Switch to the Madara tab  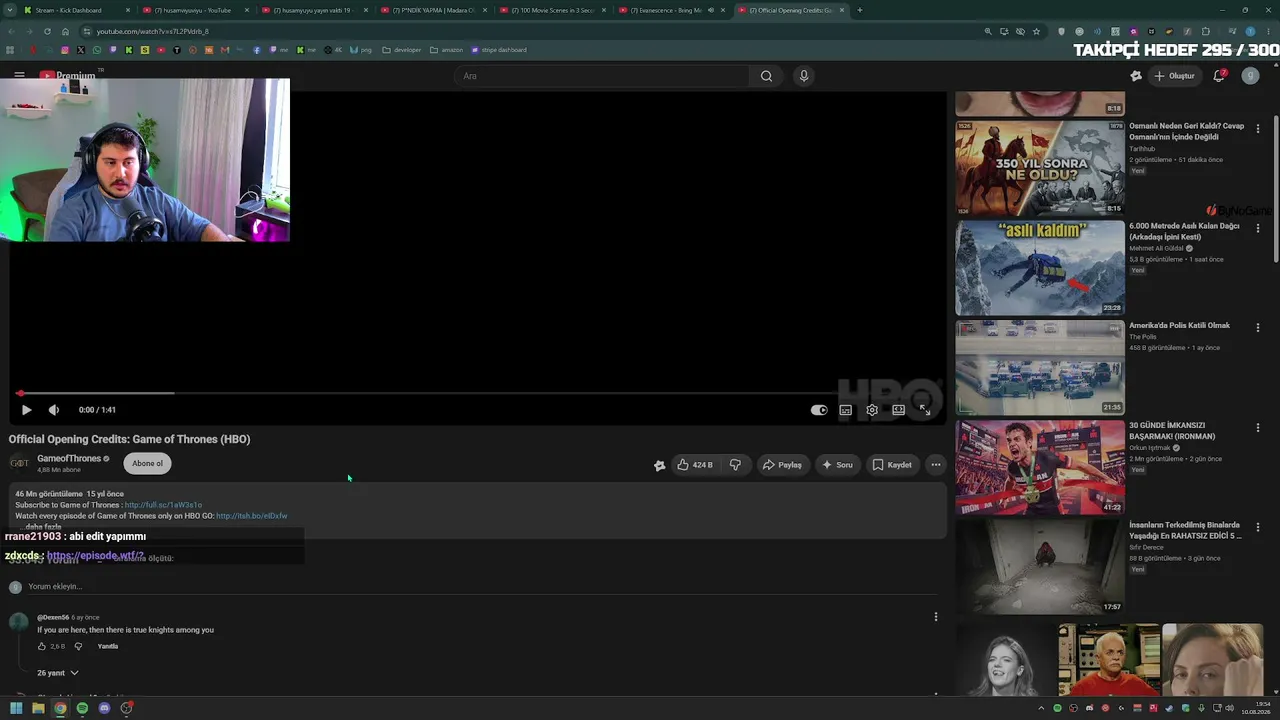click(432, 10)
